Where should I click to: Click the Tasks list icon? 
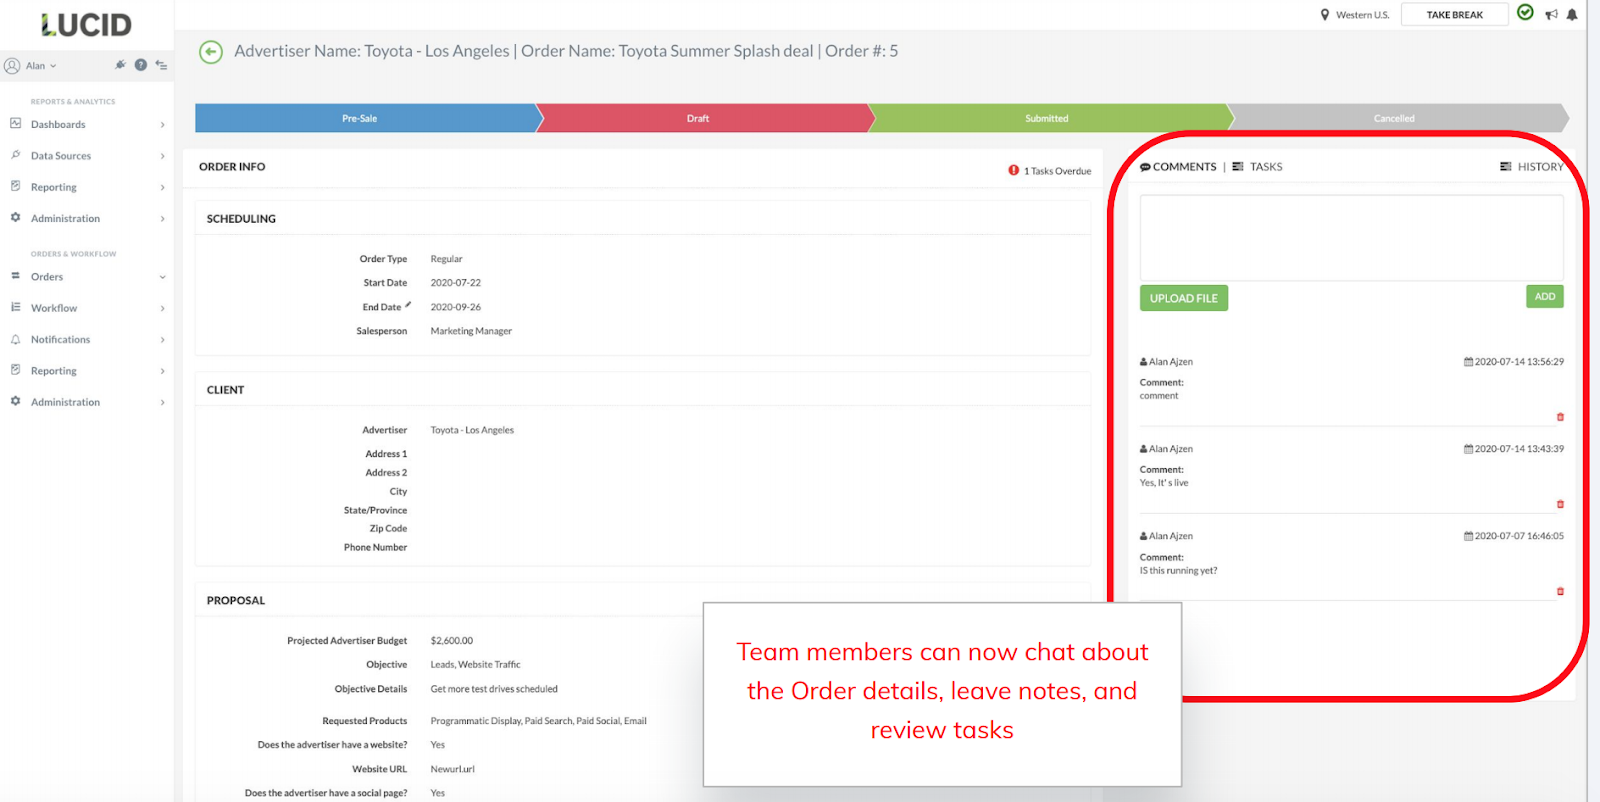pos(1238,167)
